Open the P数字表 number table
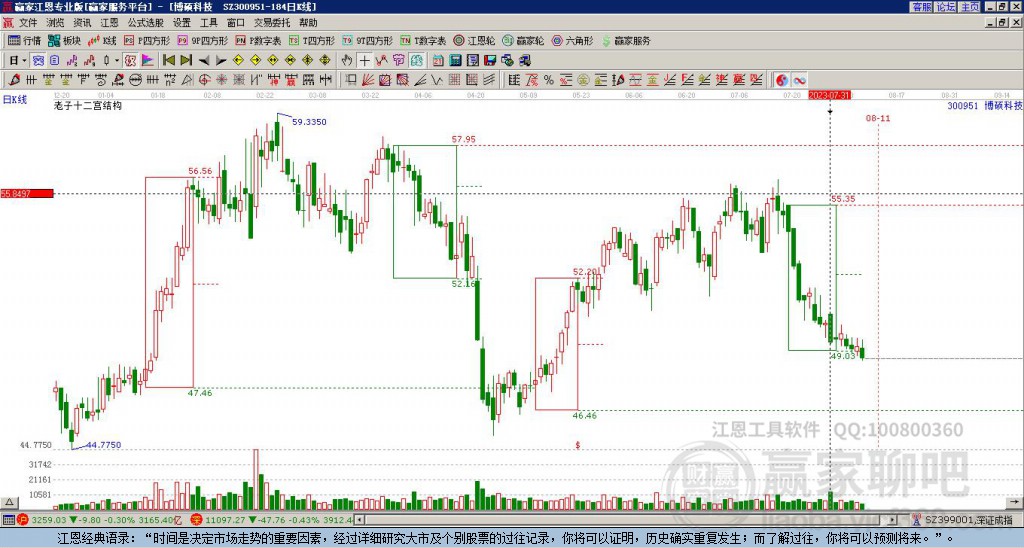The height and width of the screenshot is (548, 1024). 258,40
